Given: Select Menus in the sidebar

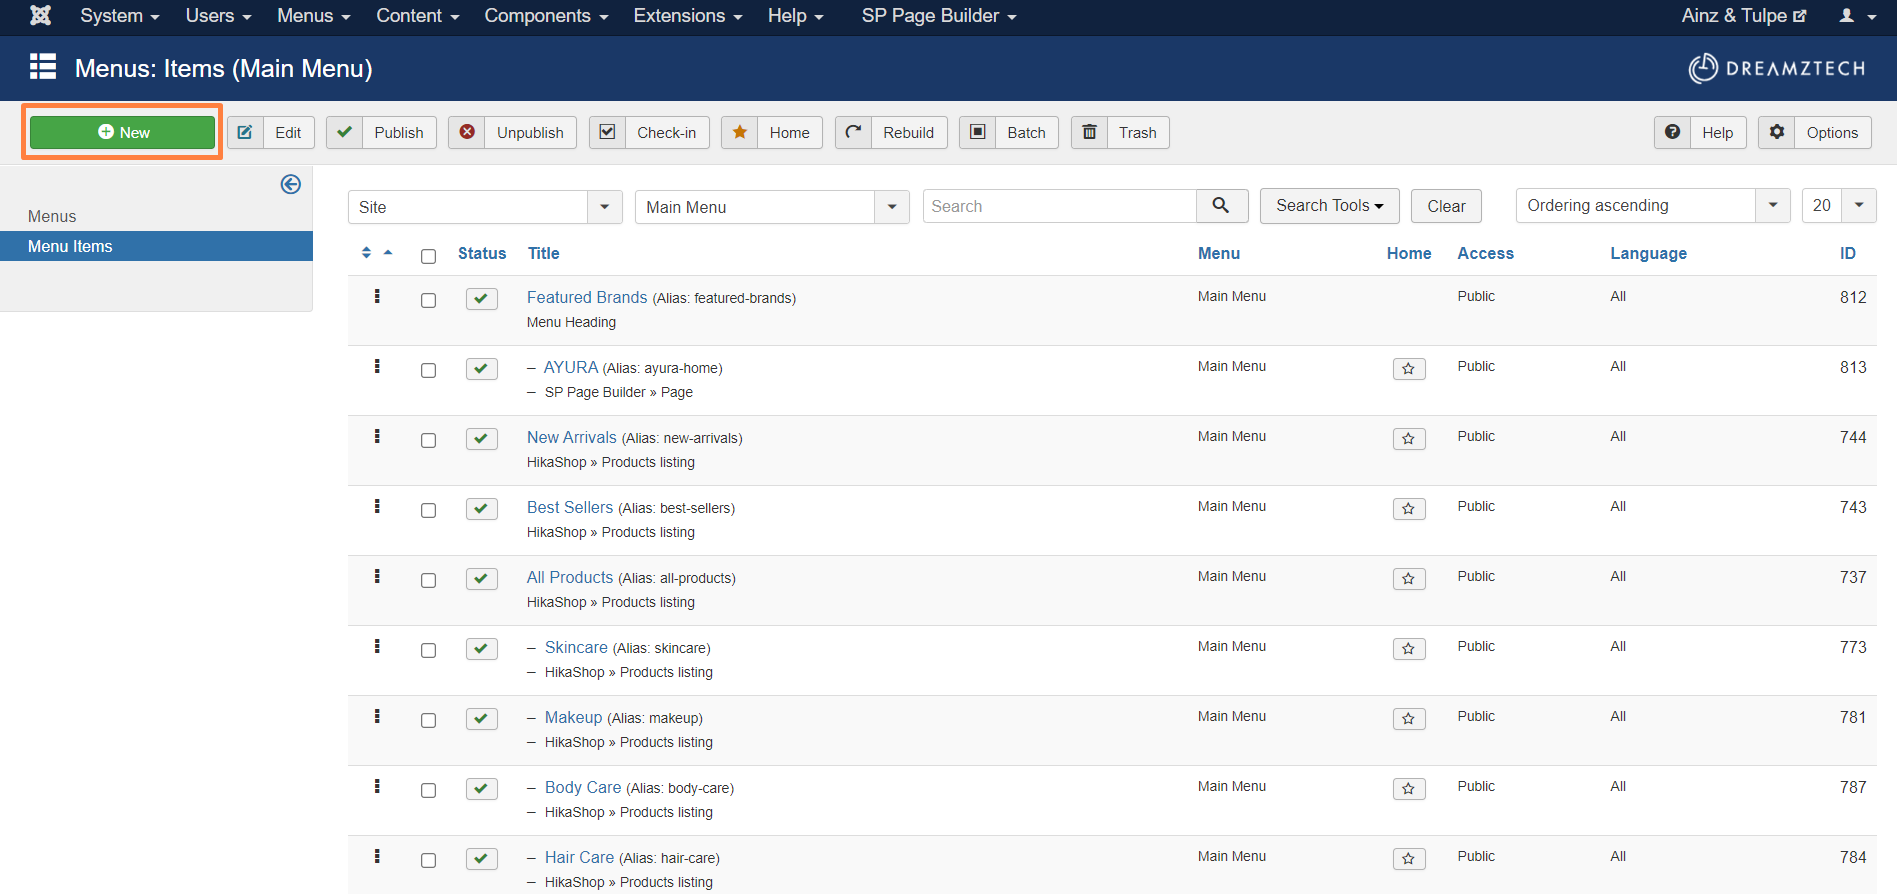Looking at the screenshot, I should click(x=52, y=216).
